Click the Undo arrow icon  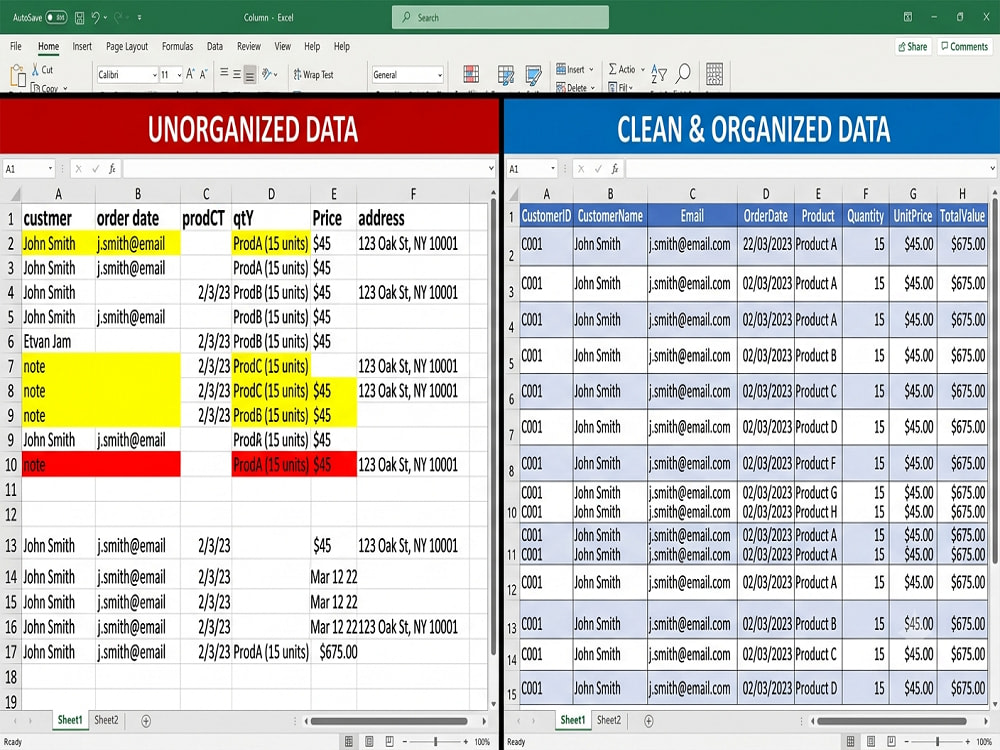pos(95,17)
